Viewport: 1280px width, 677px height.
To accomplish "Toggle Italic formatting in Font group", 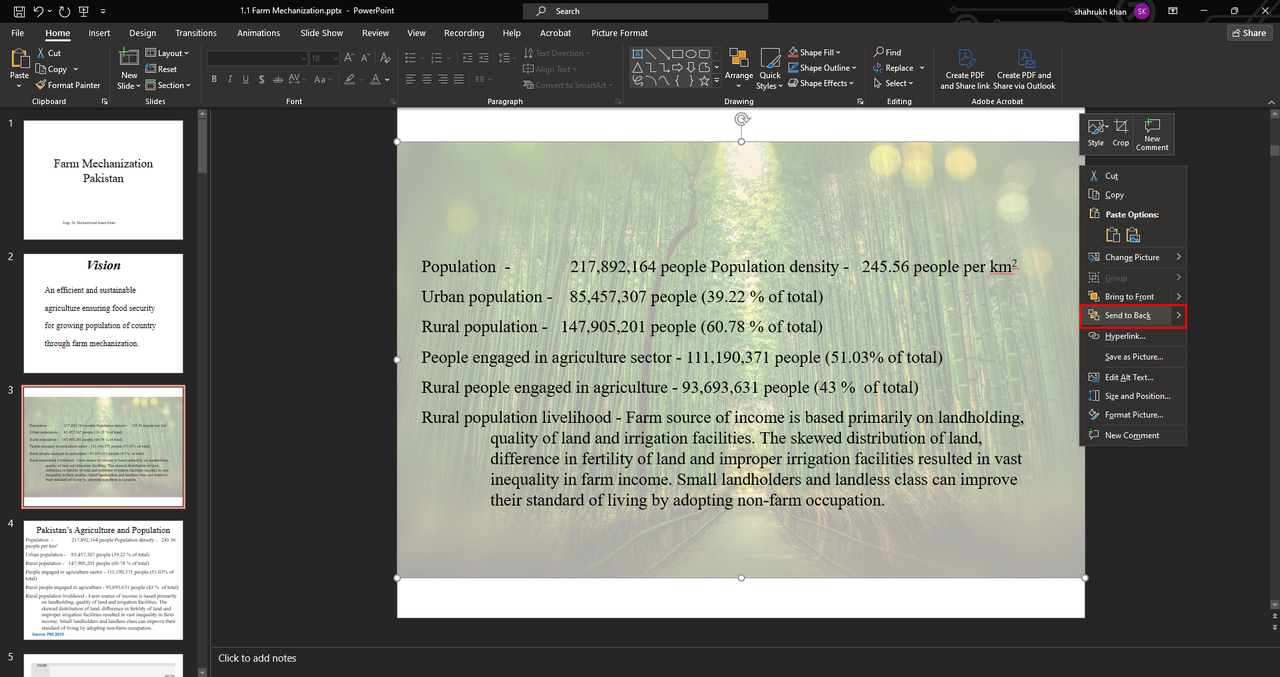I will click(229, 79).
